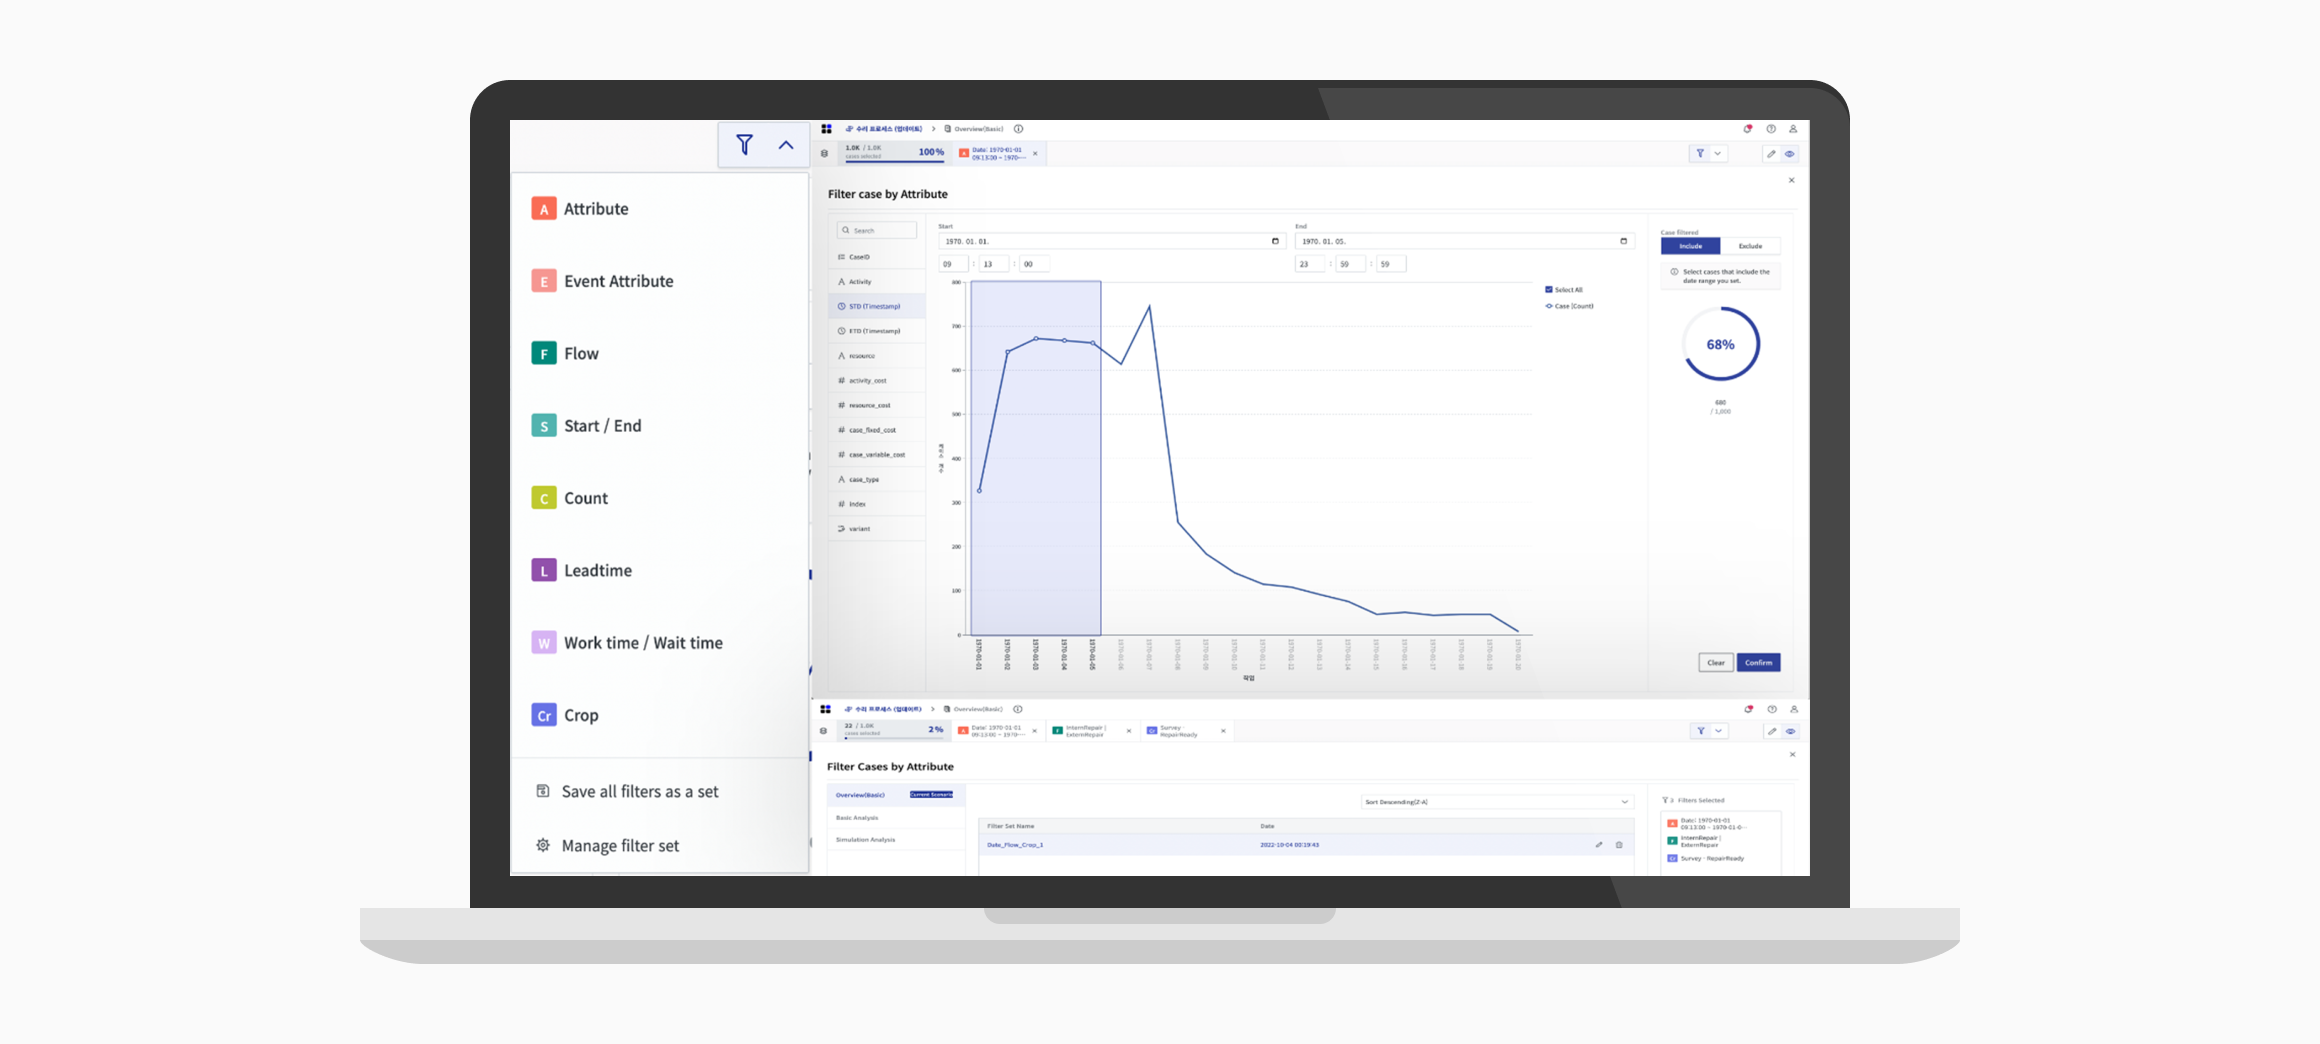Click the pencil icon on Date_Flow_Crop_1 row
The height and width of the screenshot is (1044, 2320).
1599,845
